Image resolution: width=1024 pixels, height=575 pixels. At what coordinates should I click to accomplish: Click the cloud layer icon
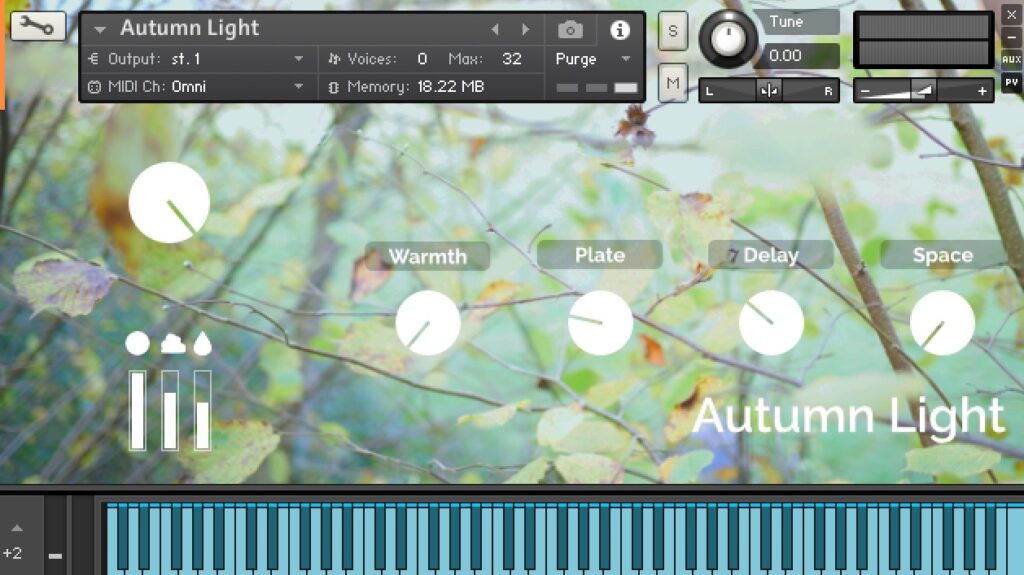click(x=173, y=343)
